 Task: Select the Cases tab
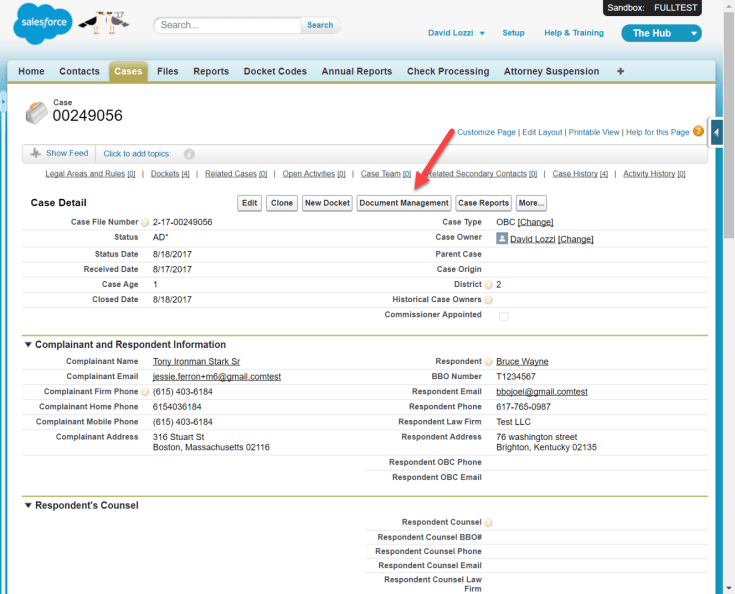(x=128, y=71)
